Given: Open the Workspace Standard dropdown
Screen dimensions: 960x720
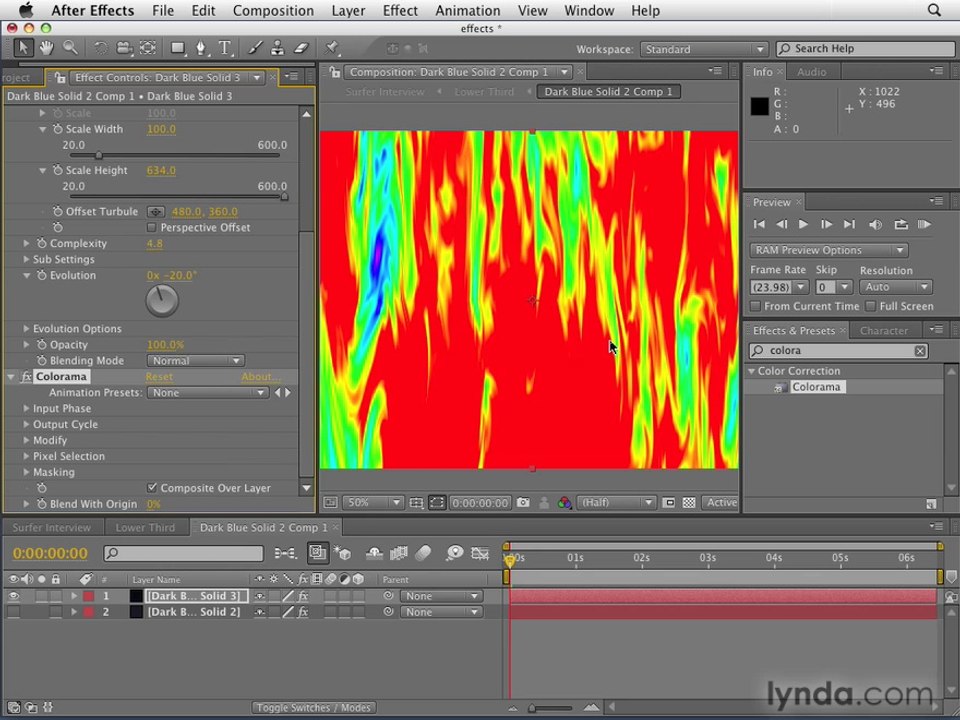Looking at the screenshot, I should [703, 49].
